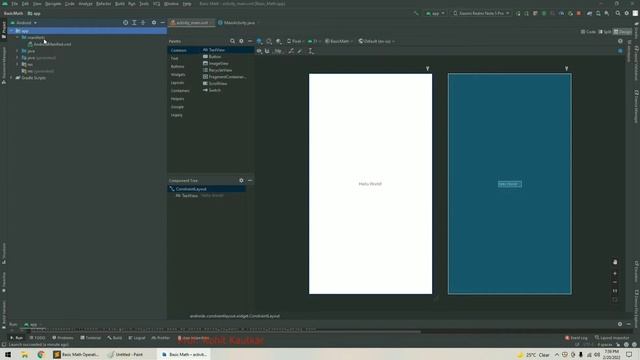Screen dimensions: 640x360
Task: Select the app module in project tree
Action: click(87, 31)
